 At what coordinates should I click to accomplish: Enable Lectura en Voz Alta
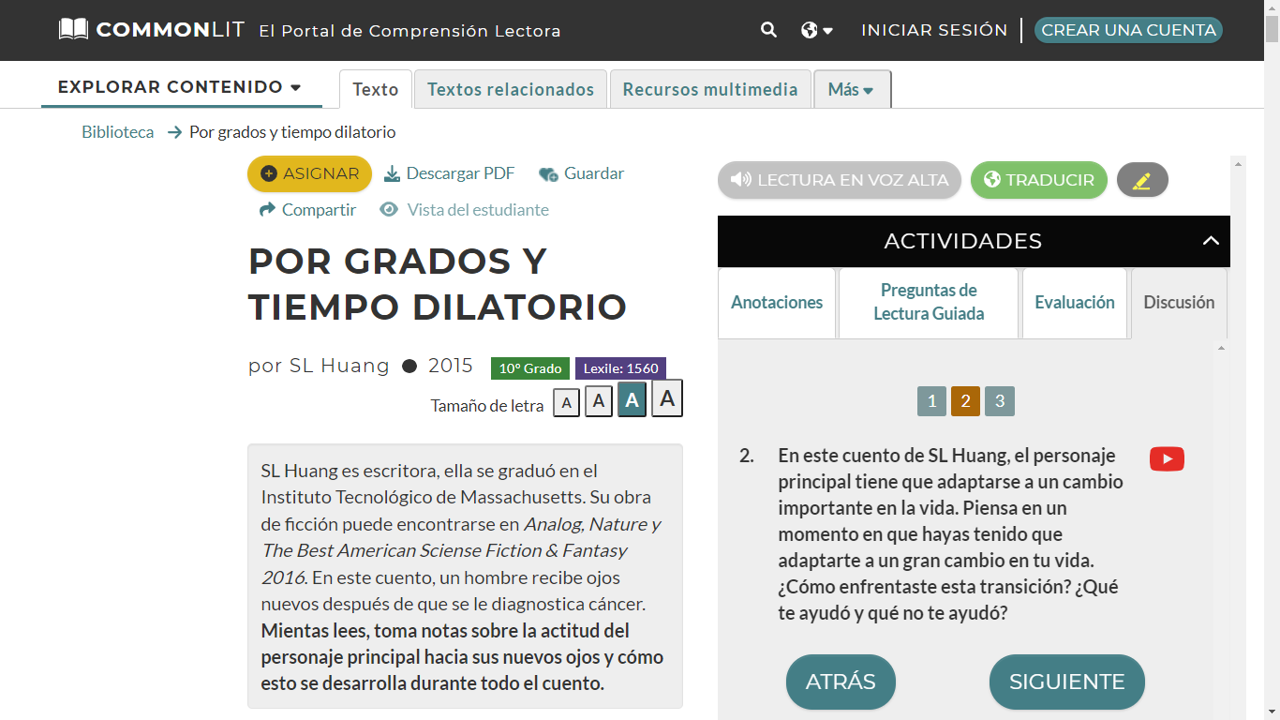(838, 180)
